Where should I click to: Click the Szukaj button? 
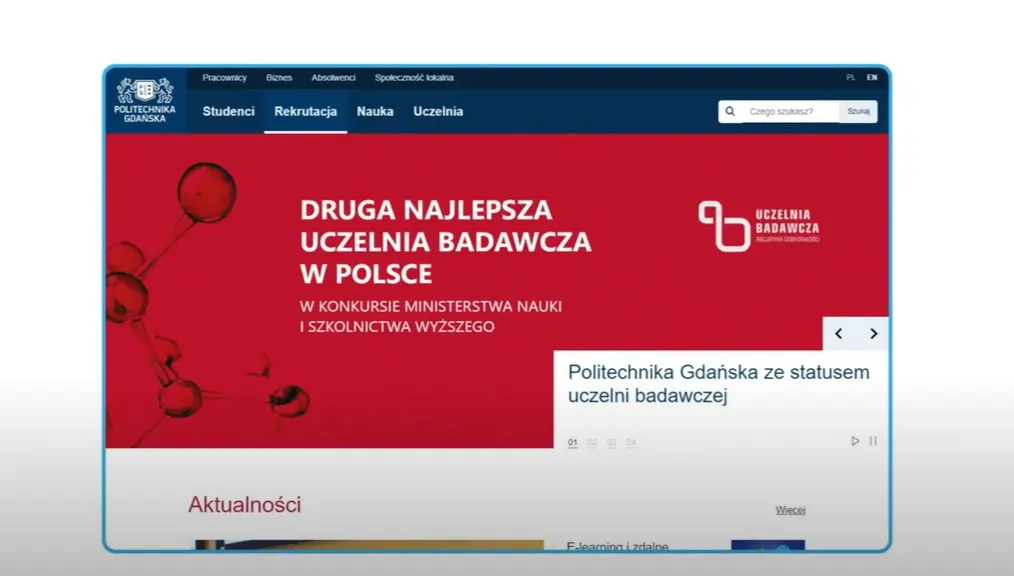[x=858, y=111]
